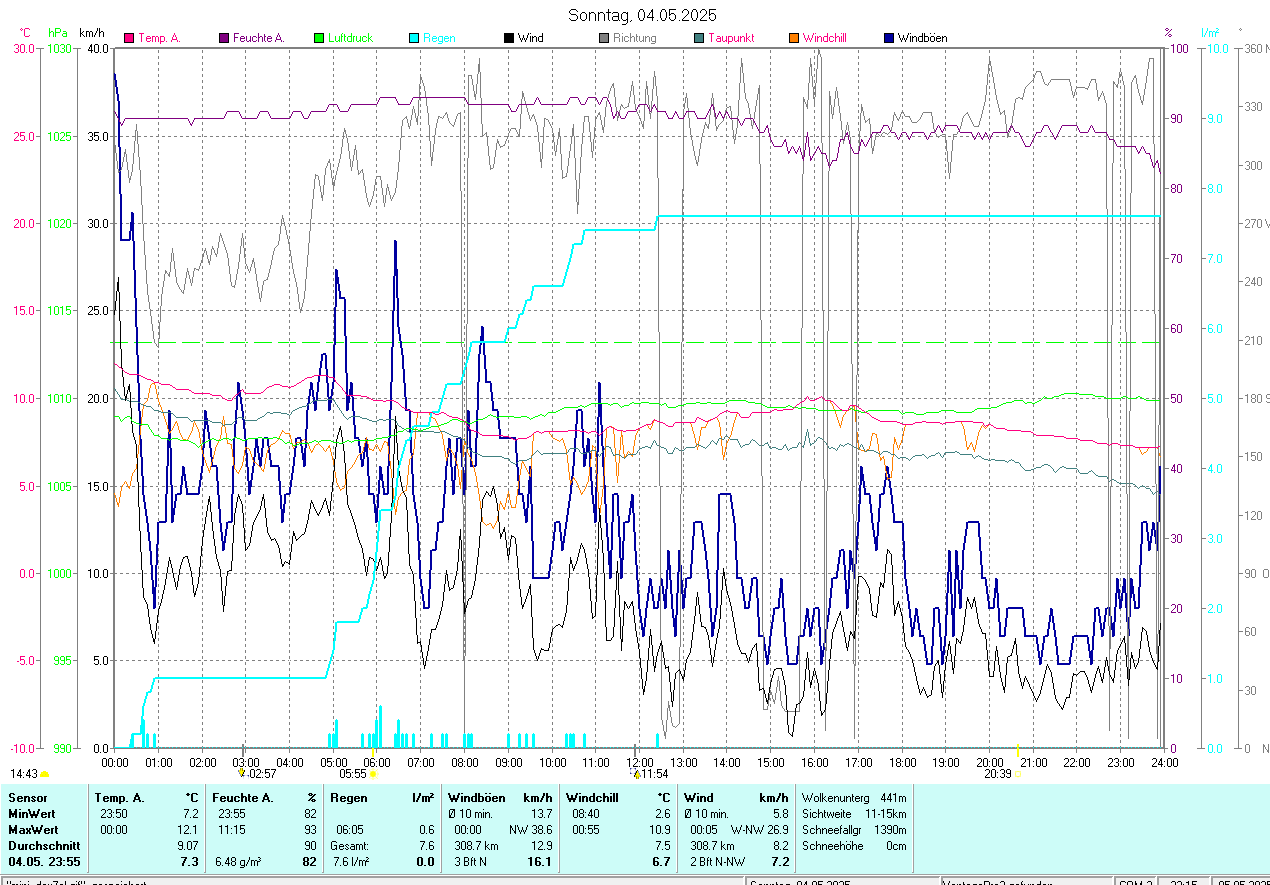The image size is (1270, 885).
Task: Click the '6.48 g/m³' absolute humidity value
Action: point(238,862)
